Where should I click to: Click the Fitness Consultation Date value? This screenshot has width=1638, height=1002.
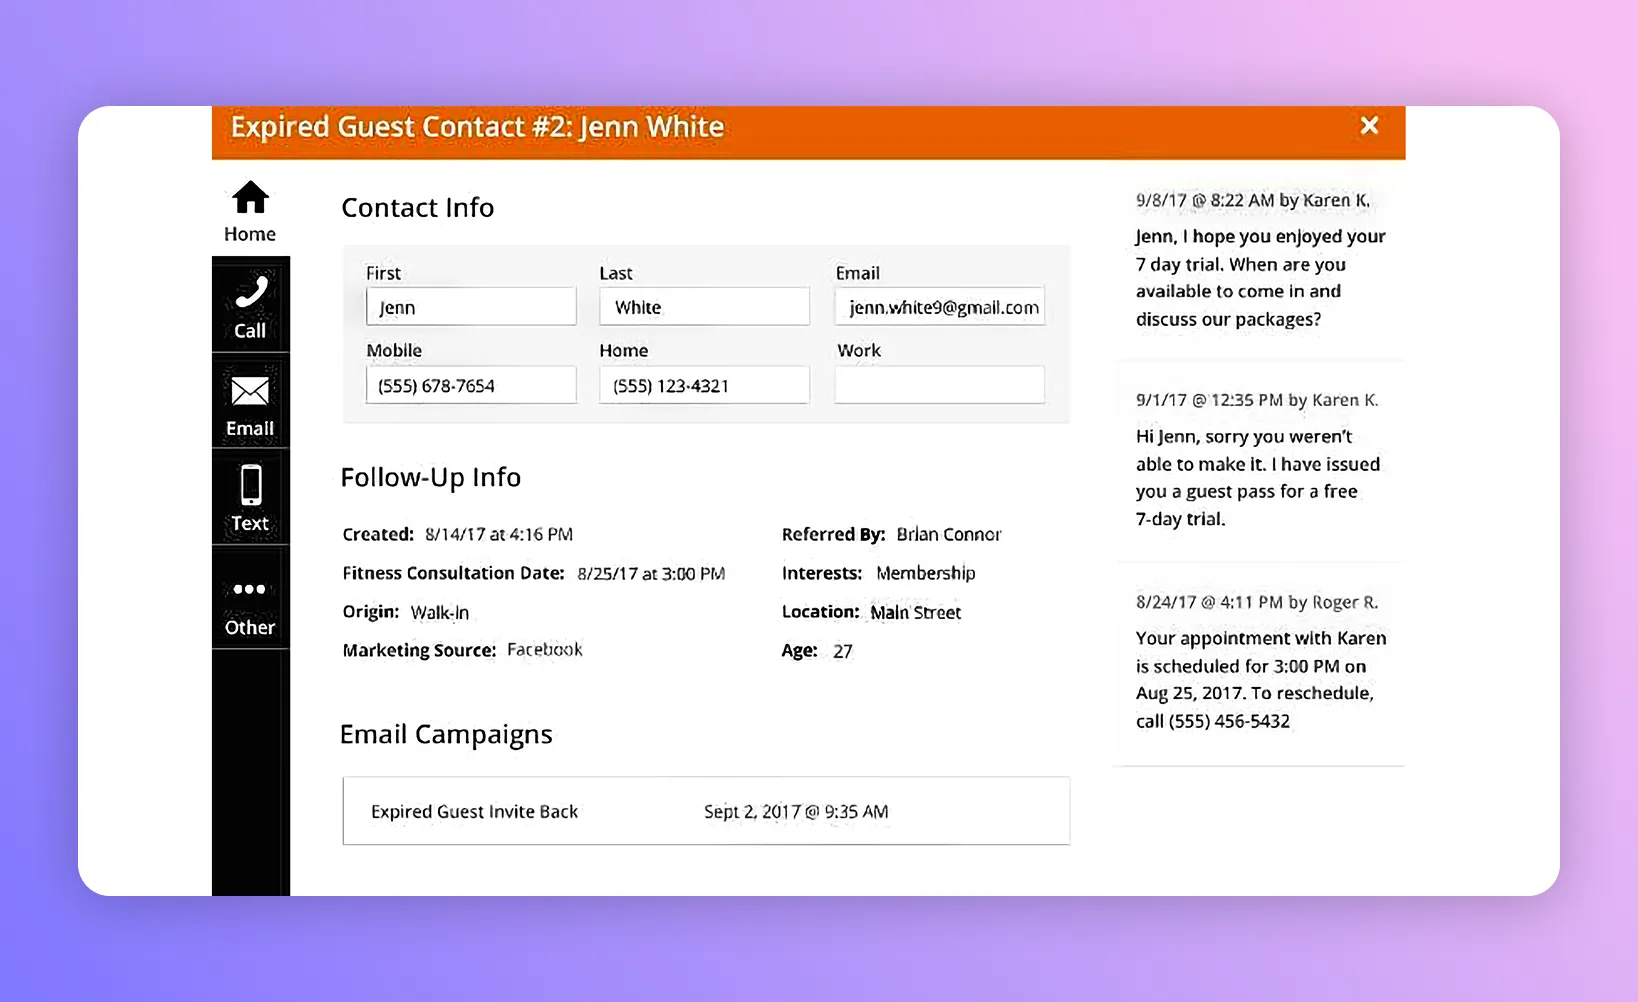[651, 573]
